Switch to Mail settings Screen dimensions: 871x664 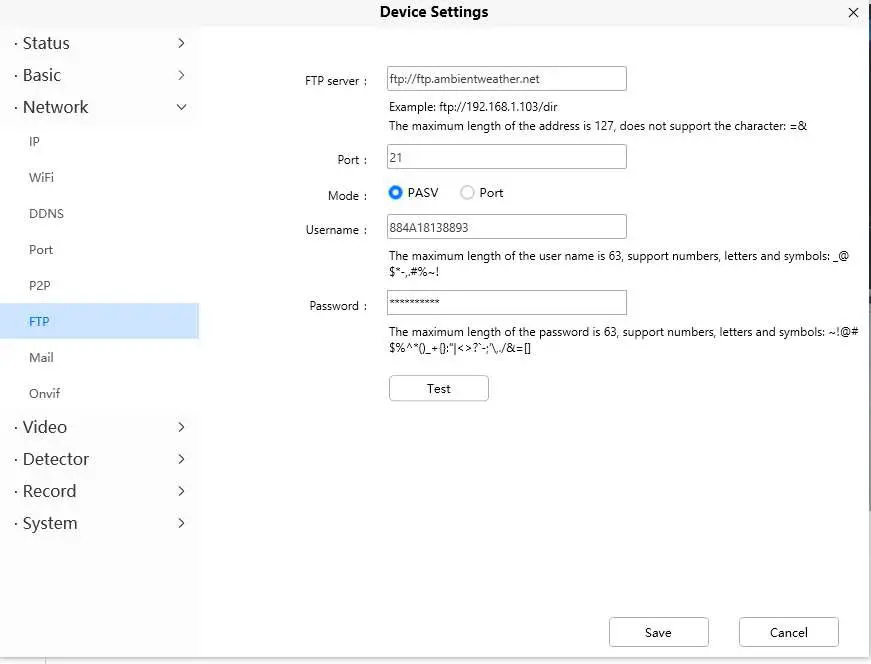click(x=41, y=358)
